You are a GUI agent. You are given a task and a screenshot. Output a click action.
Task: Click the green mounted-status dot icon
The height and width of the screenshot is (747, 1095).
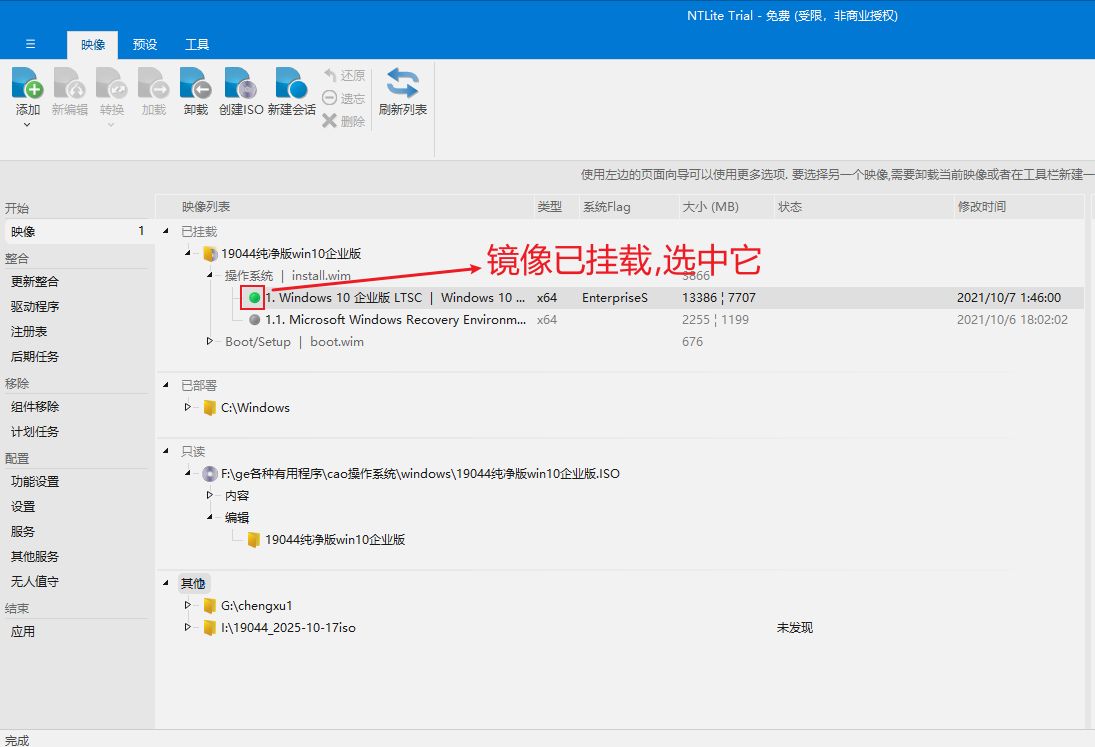[254, 297]
